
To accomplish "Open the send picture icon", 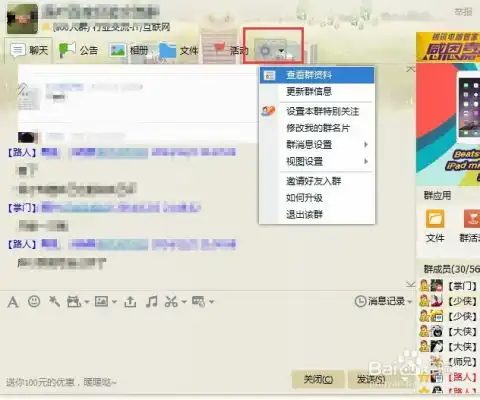I will click(x=101, y=301).
